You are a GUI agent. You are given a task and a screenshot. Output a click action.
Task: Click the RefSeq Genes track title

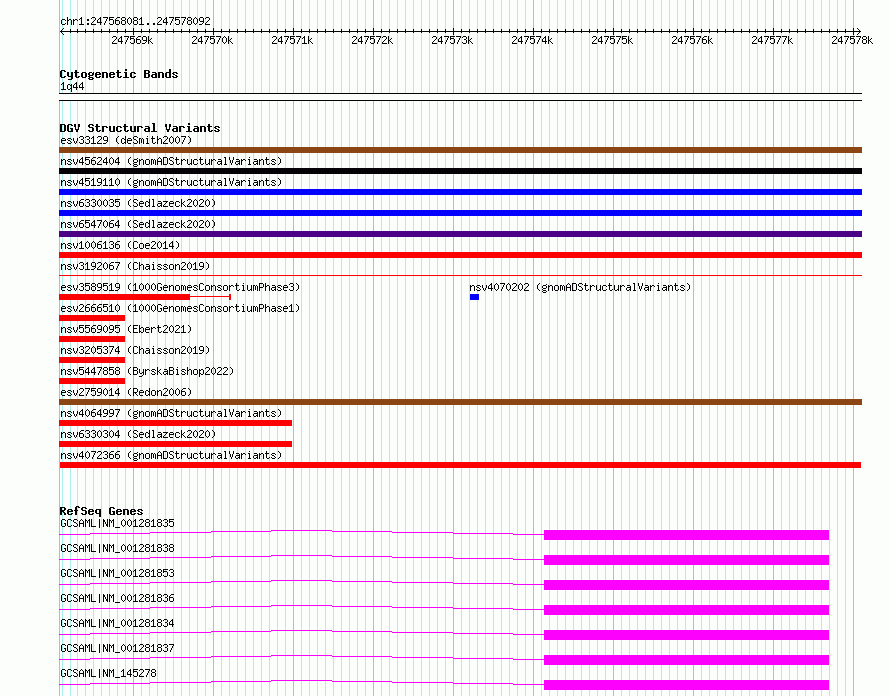click(x=101, y=511)
